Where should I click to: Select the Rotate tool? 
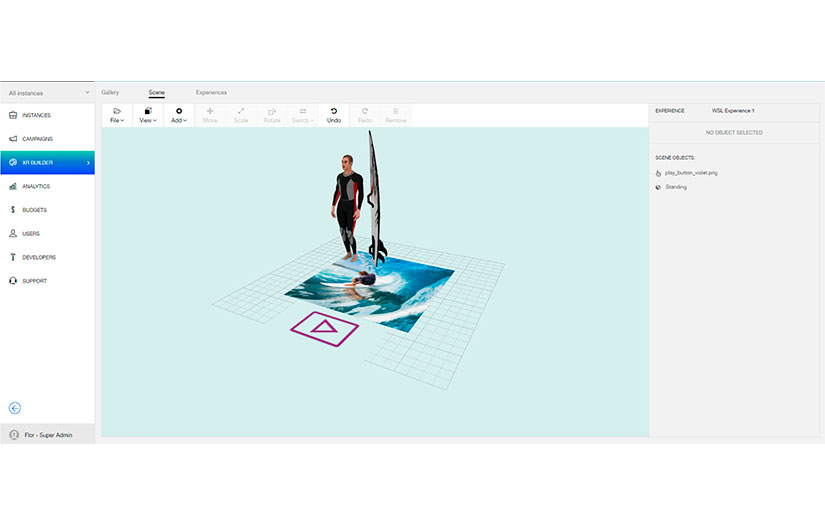pos(272,115)
